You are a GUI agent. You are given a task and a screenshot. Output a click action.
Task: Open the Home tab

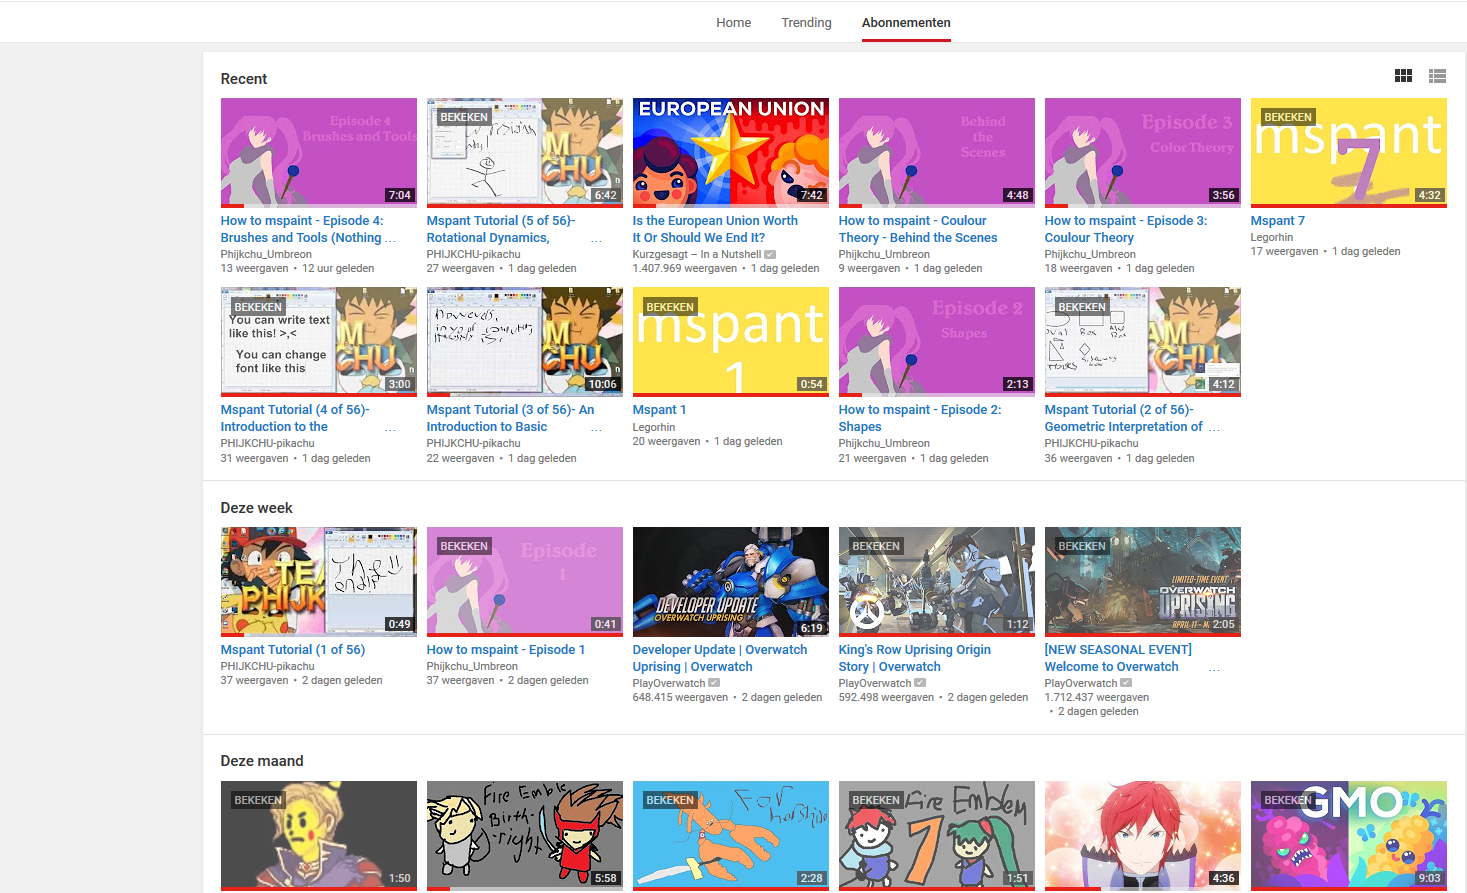[x=733, y=22]
